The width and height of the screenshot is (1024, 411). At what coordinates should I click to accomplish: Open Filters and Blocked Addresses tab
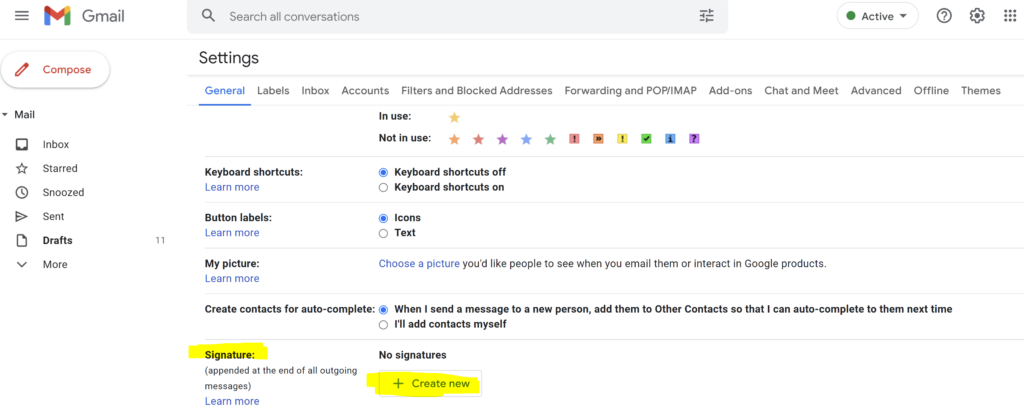click(x=476, y=91)
